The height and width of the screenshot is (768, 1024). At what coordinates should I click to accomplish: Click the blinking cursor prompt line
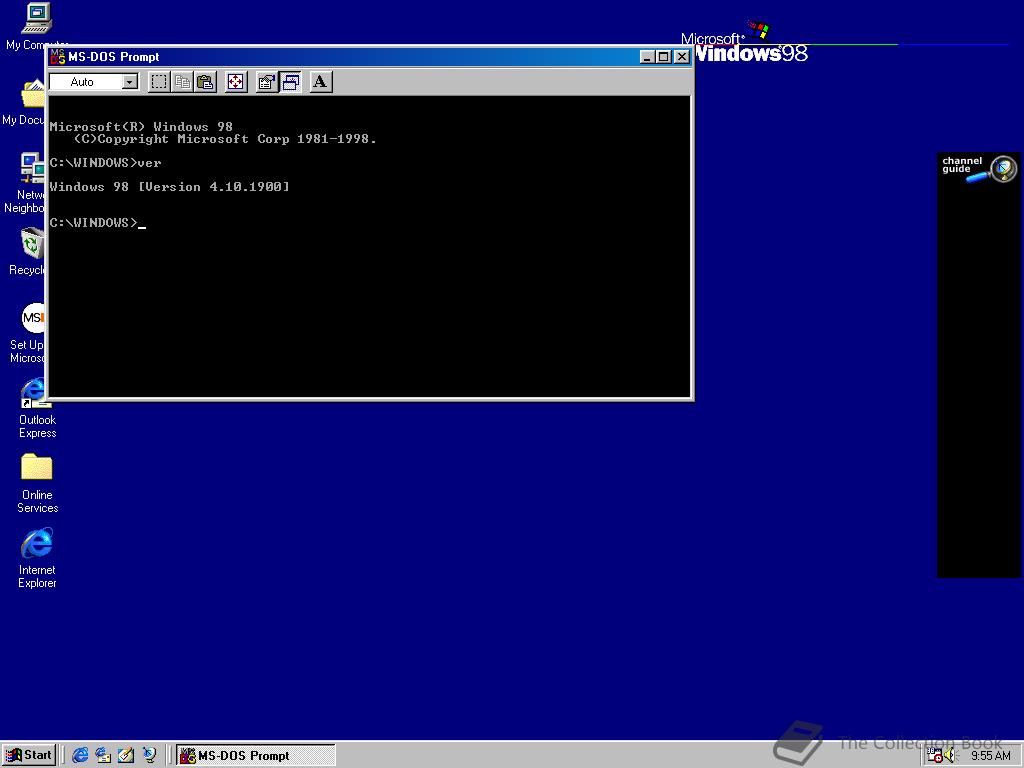[x=97, y=223]
